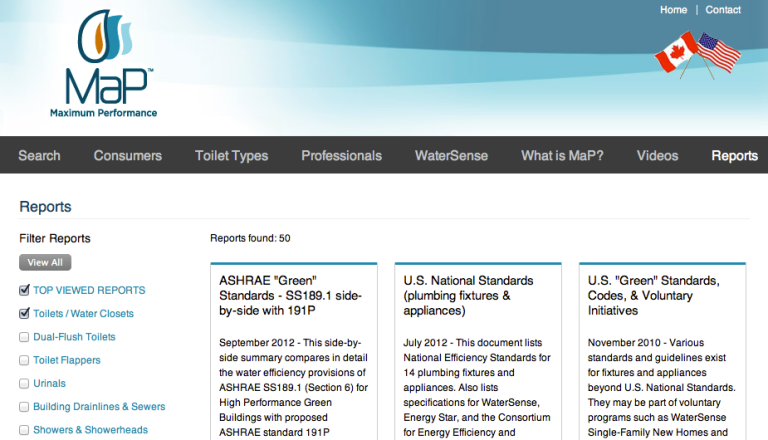
Task: Select Building Drainlines & Sewers checkbox
Action: 24,407
